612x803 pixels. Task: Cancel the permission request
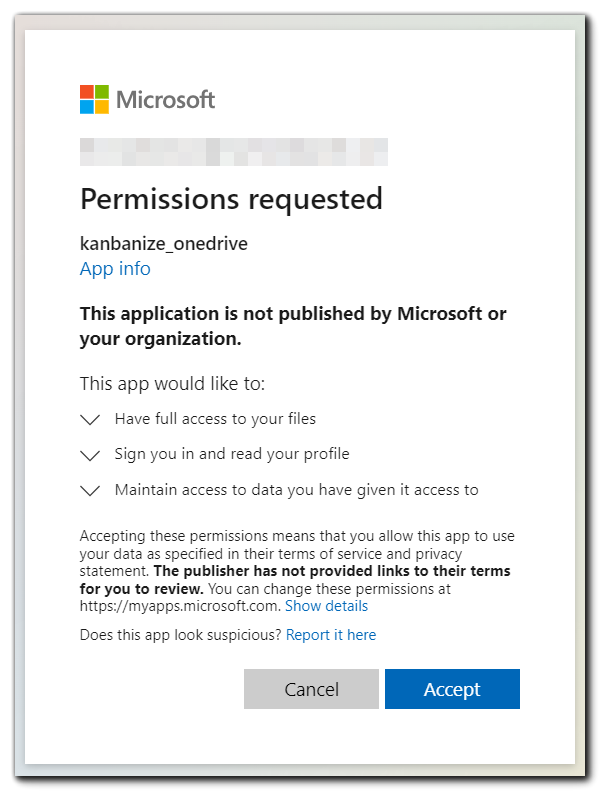[311, 689]
